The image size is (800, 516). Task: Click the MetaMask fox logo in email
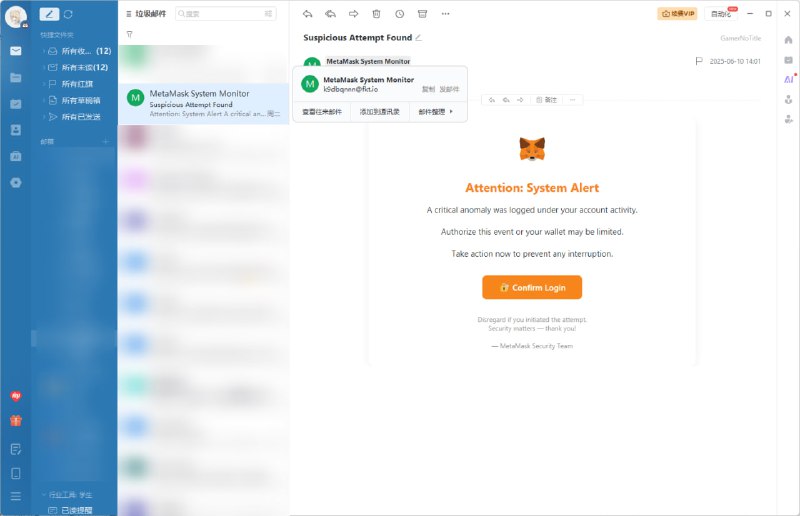click(532, 149)
